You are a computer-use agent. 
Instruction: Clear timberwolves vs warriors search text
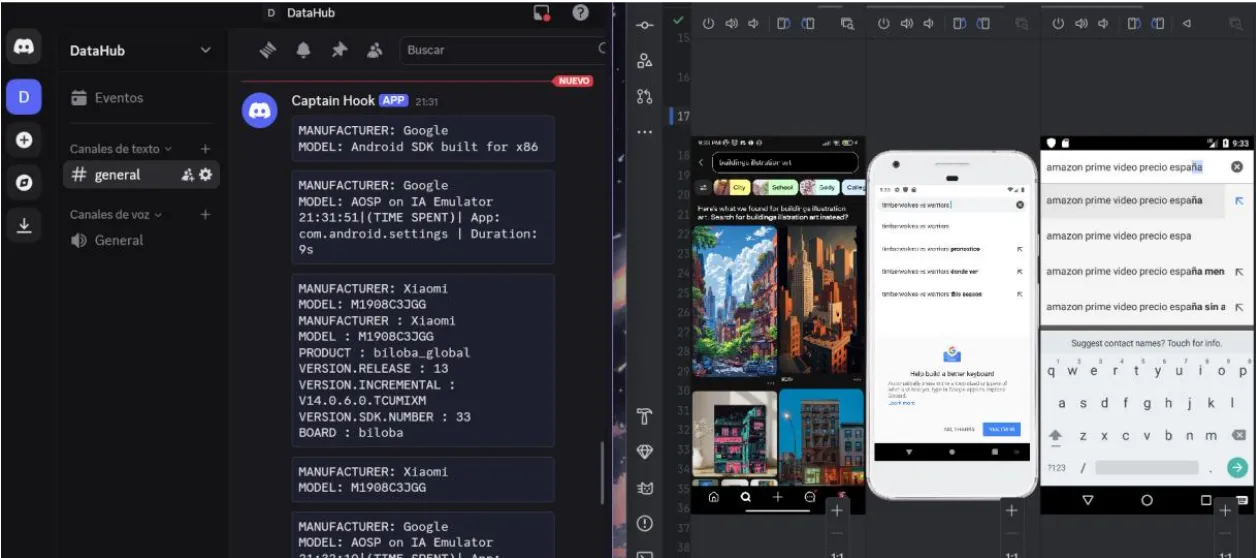(x=1020, y=205)
